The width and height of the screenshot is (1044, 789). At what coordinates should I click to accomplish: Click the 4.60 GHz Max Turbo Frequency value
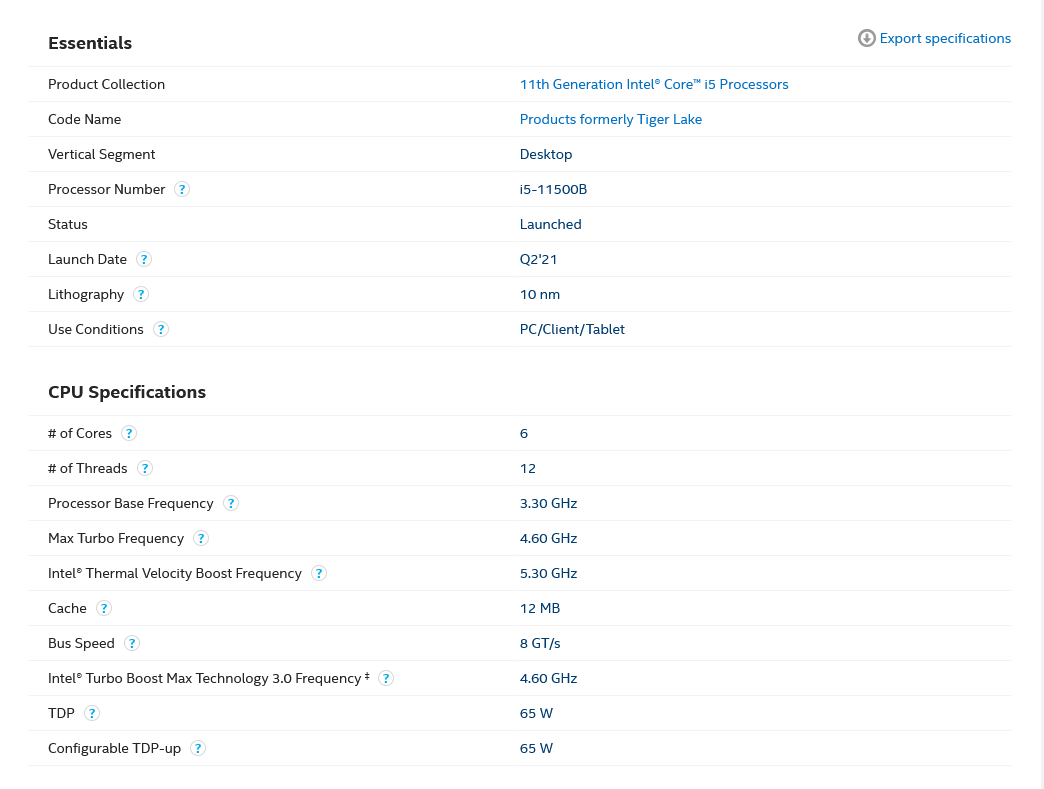coord(548,538)
